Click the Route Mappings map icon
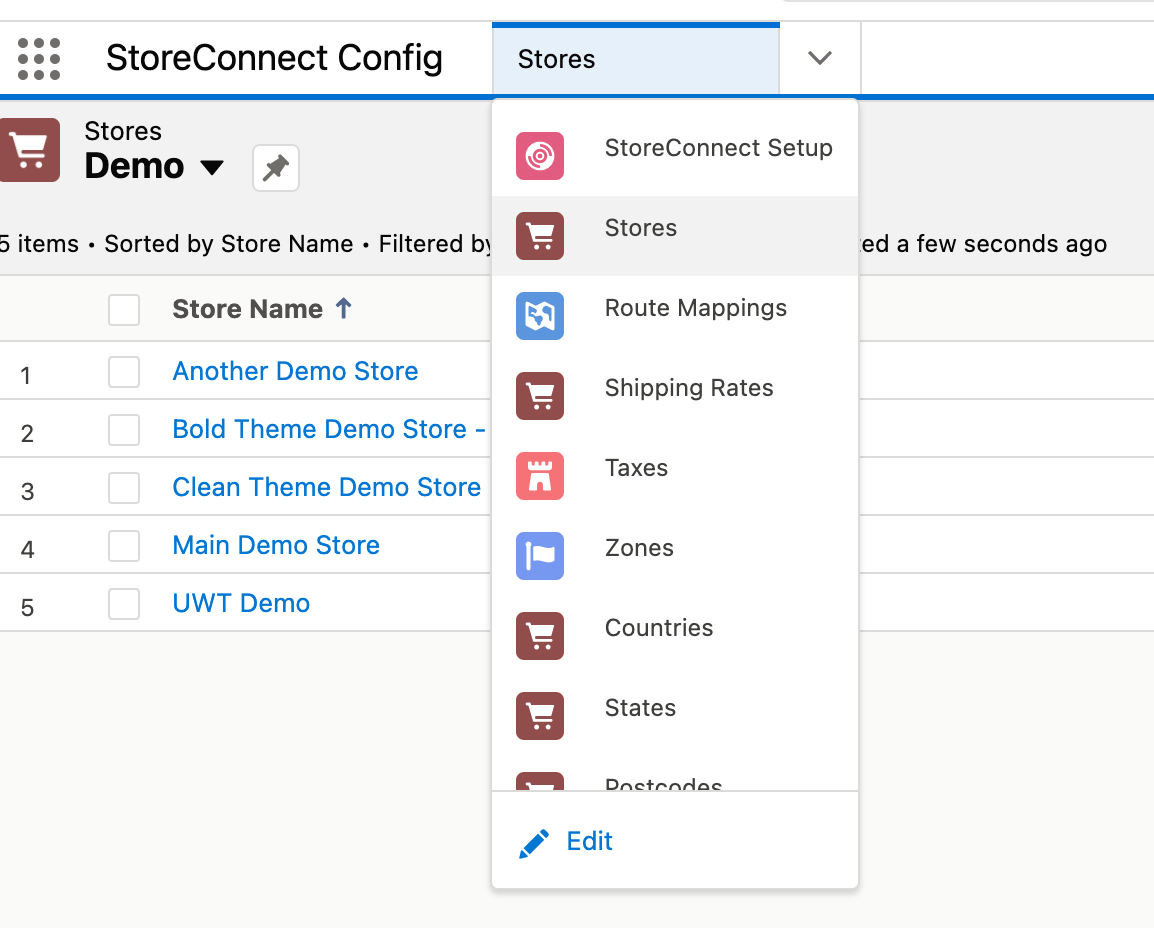This screenshot has width=1154, height=928. (x=540, y=316)
